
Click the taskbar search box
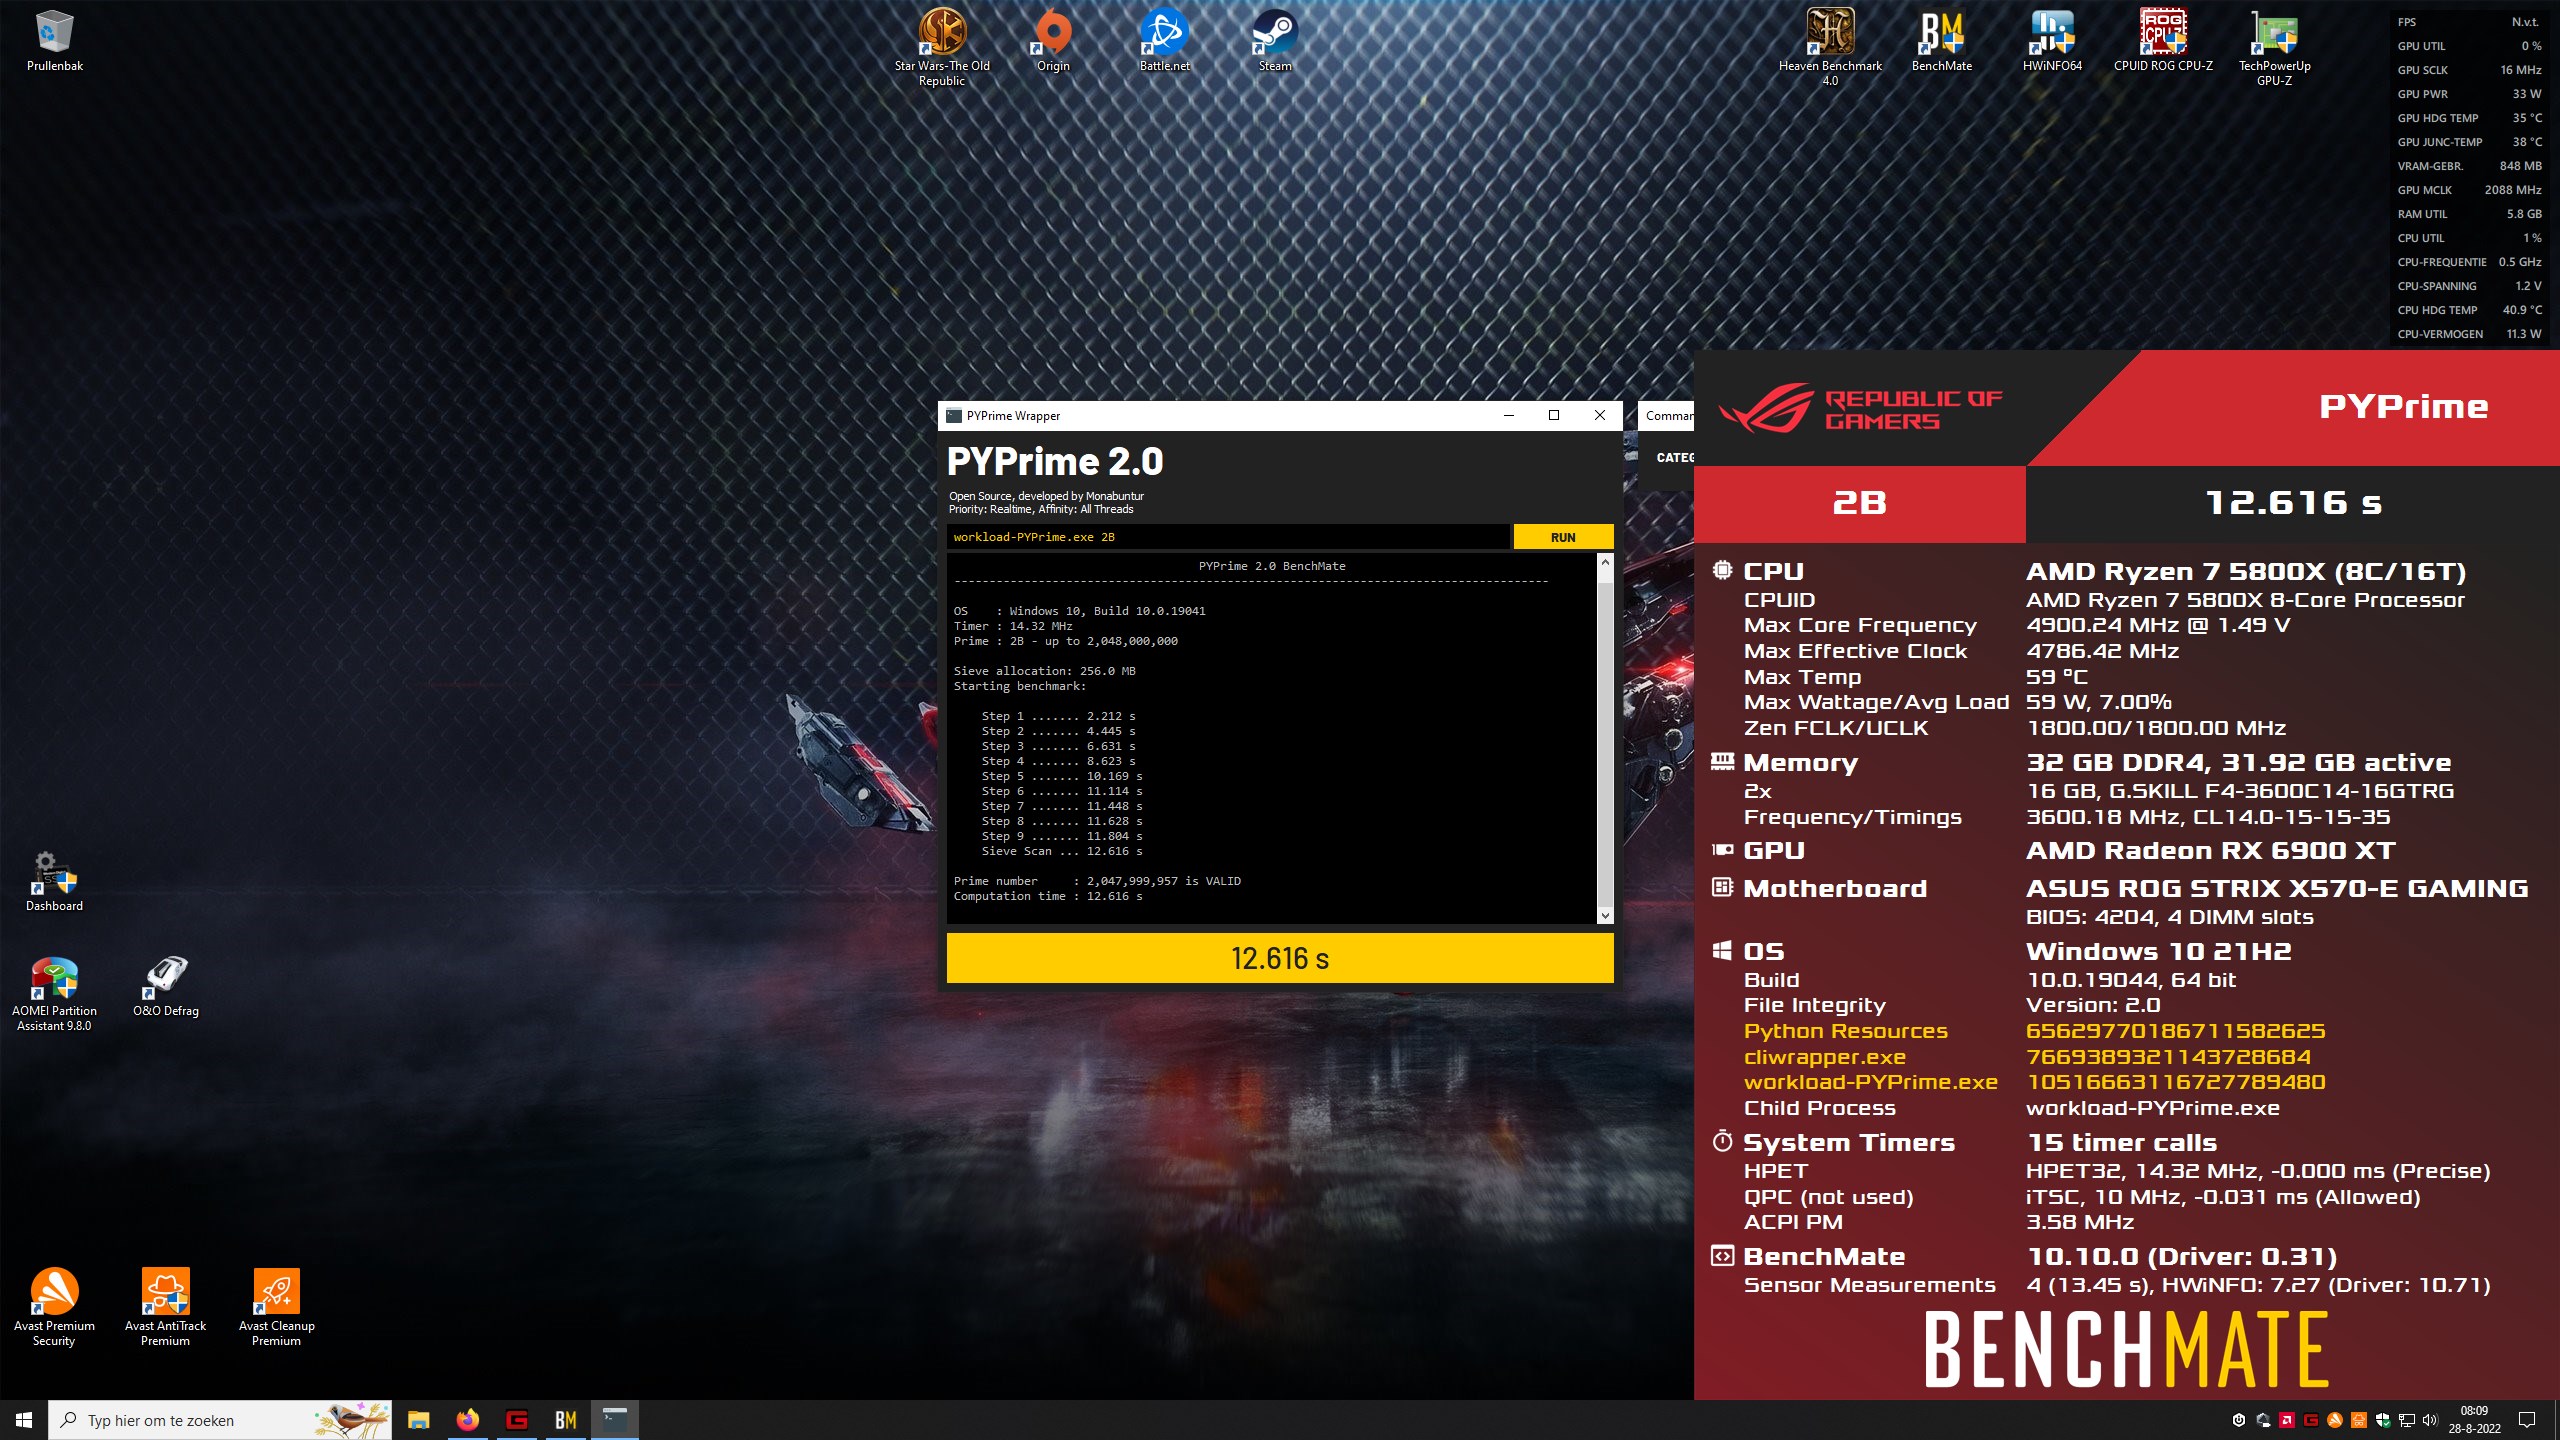pos(220,1420)
